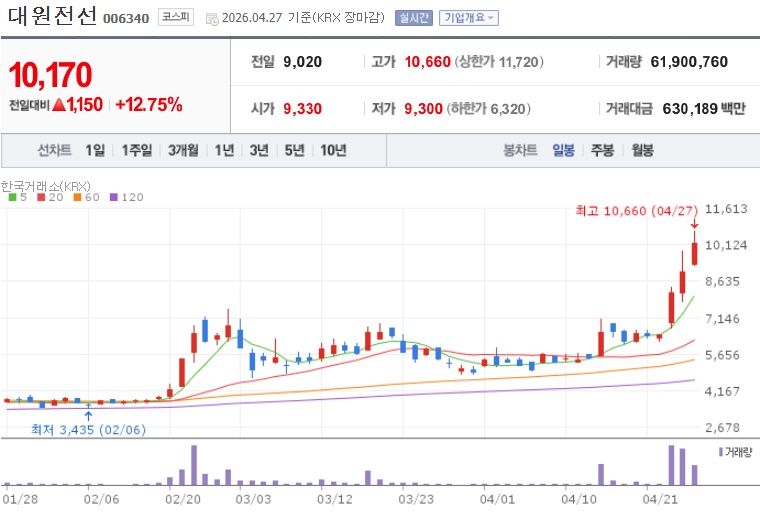Switch to the 1년 line chart
The height and width of the screenshot is (517, 760).
224,150
